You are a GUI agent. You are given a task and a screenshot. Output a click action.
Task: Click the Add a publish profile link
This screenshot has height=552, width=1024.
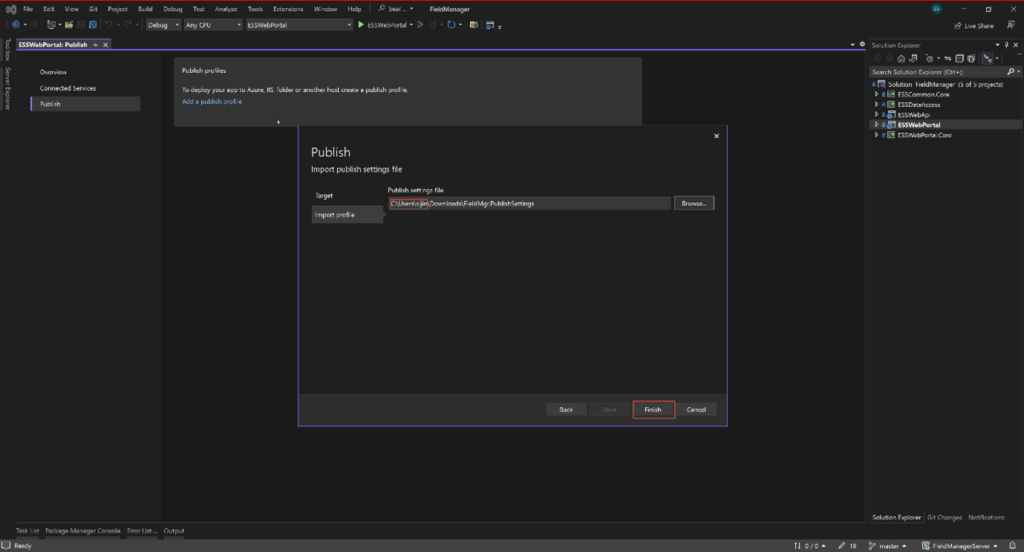[x=212, y=101]
